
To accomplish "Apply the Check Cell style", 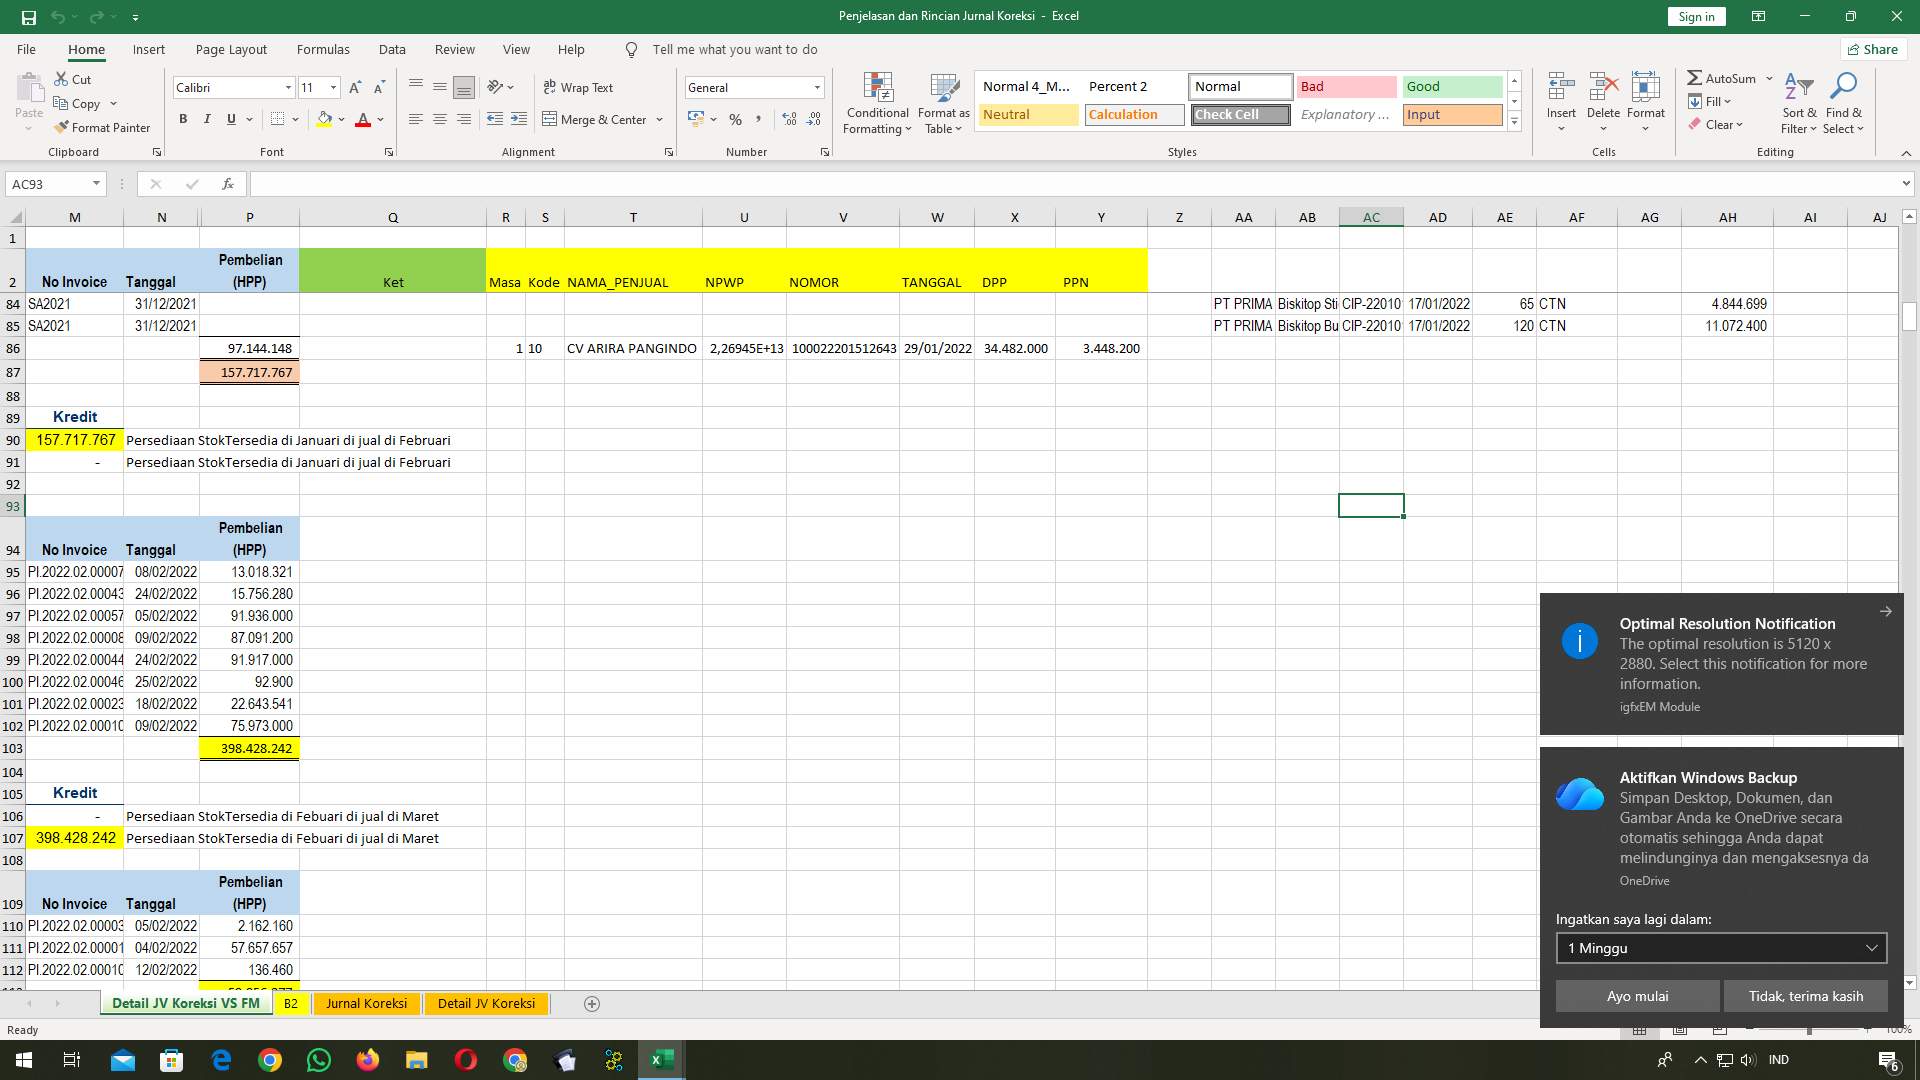I will click(1239, 114).
